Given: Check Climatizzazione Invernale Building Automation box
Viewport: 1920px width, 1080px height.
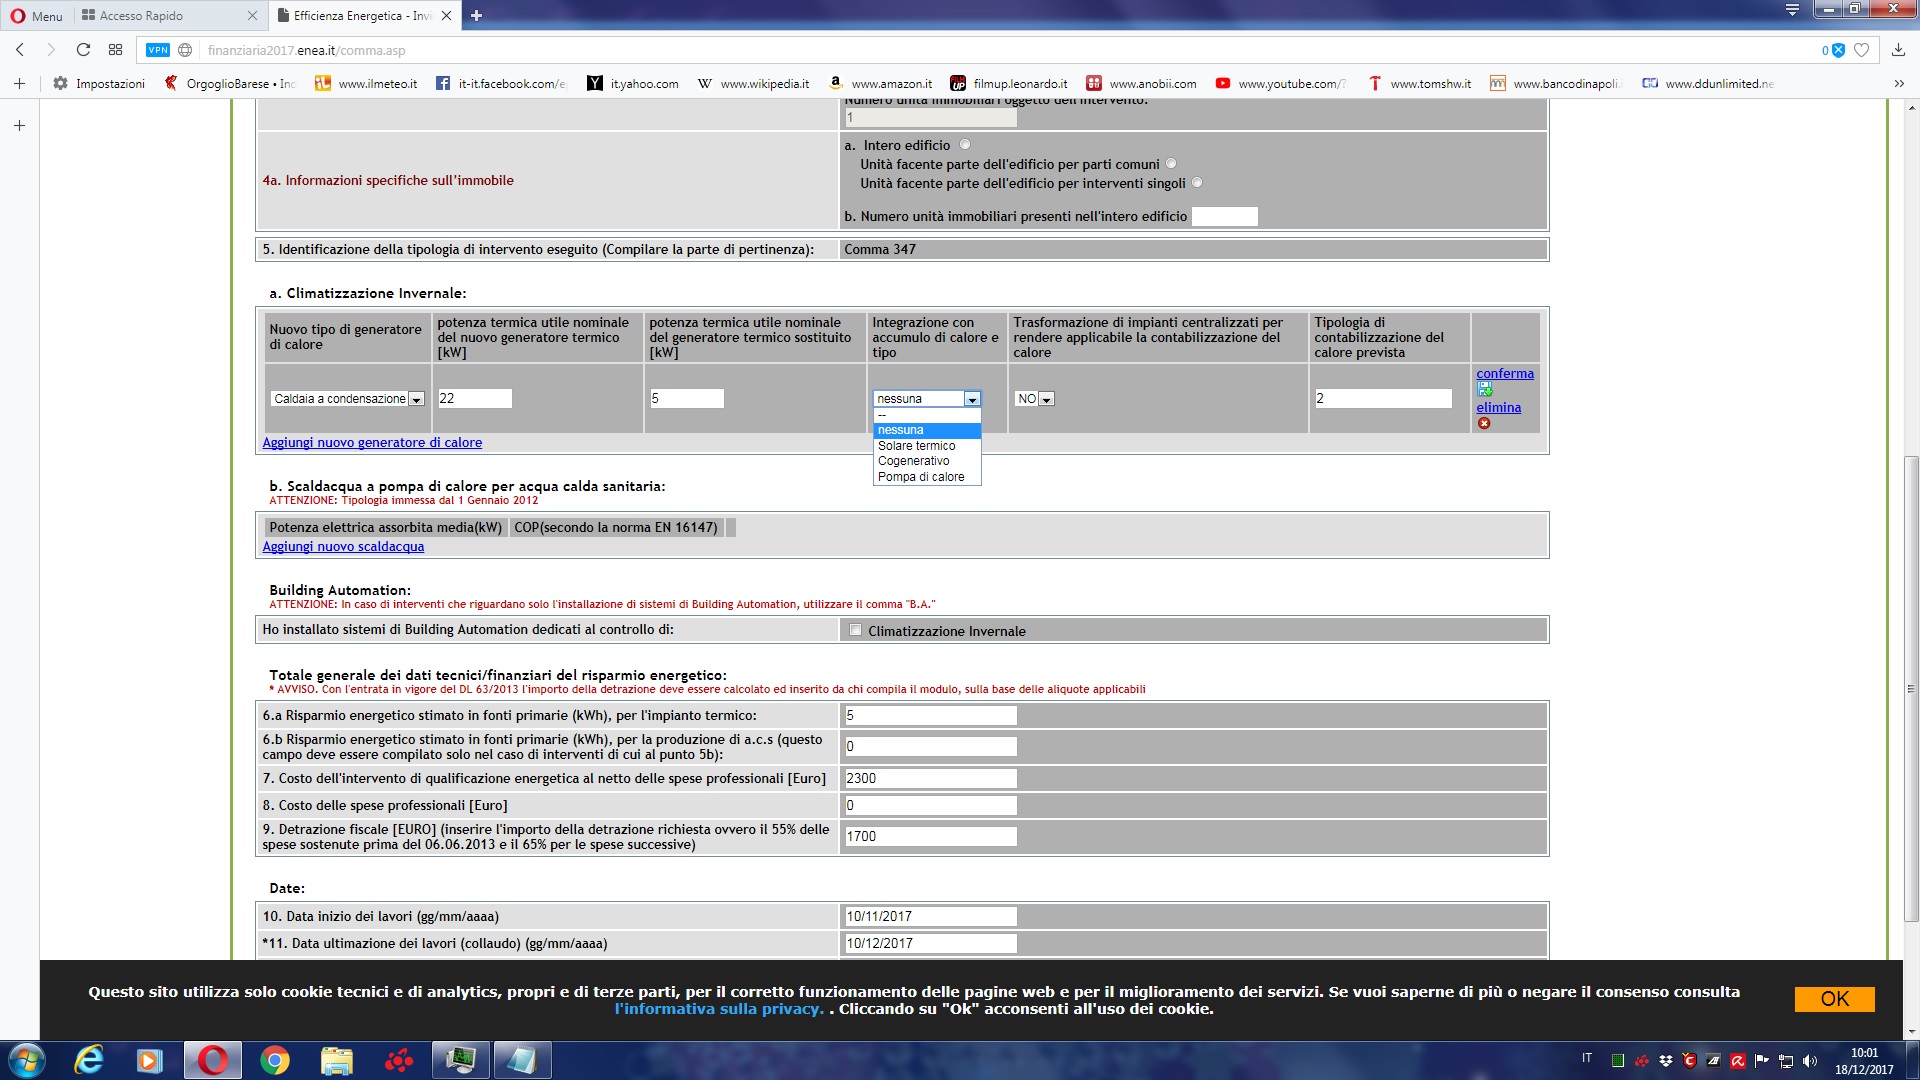Looking at the screenshot, I should (855, 630).
